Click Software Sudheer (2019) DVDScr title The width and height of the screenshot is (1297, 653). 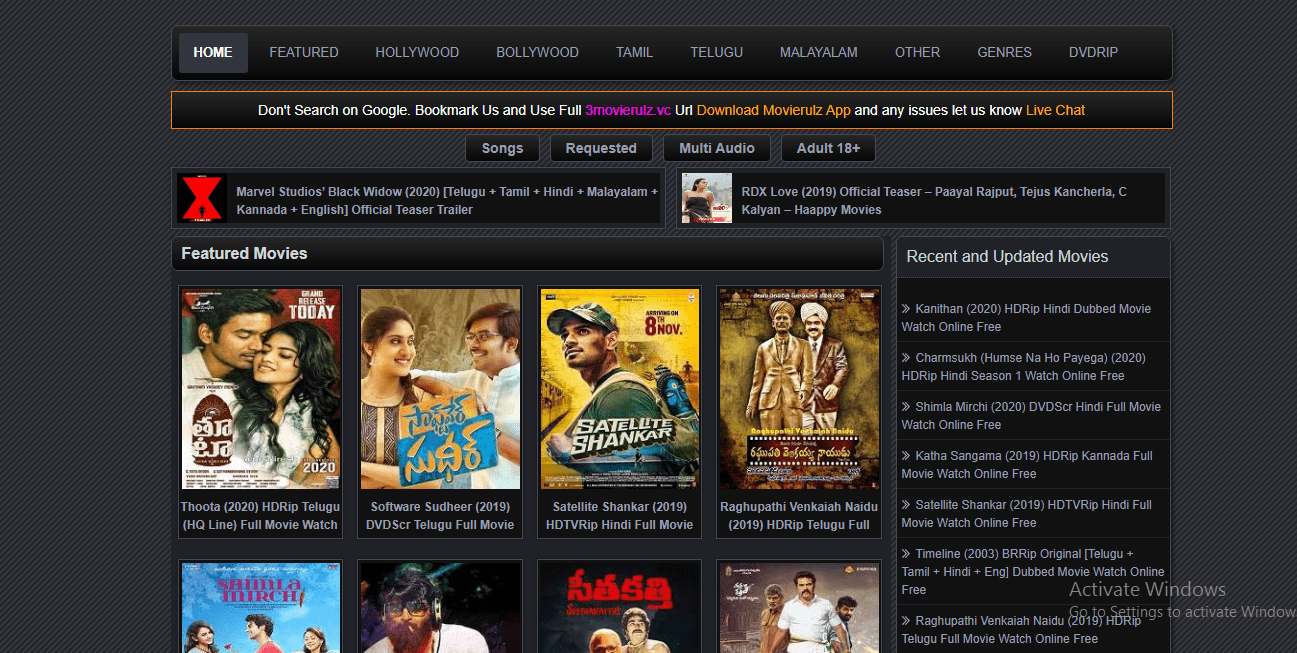(x=440, y=516)
